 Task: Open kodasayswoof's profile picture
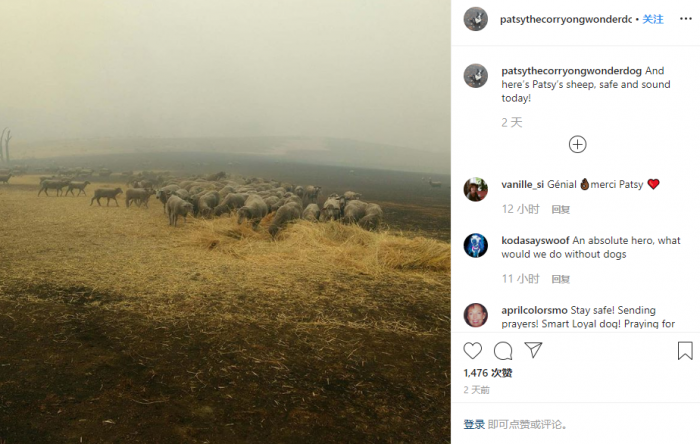[475, 245]
